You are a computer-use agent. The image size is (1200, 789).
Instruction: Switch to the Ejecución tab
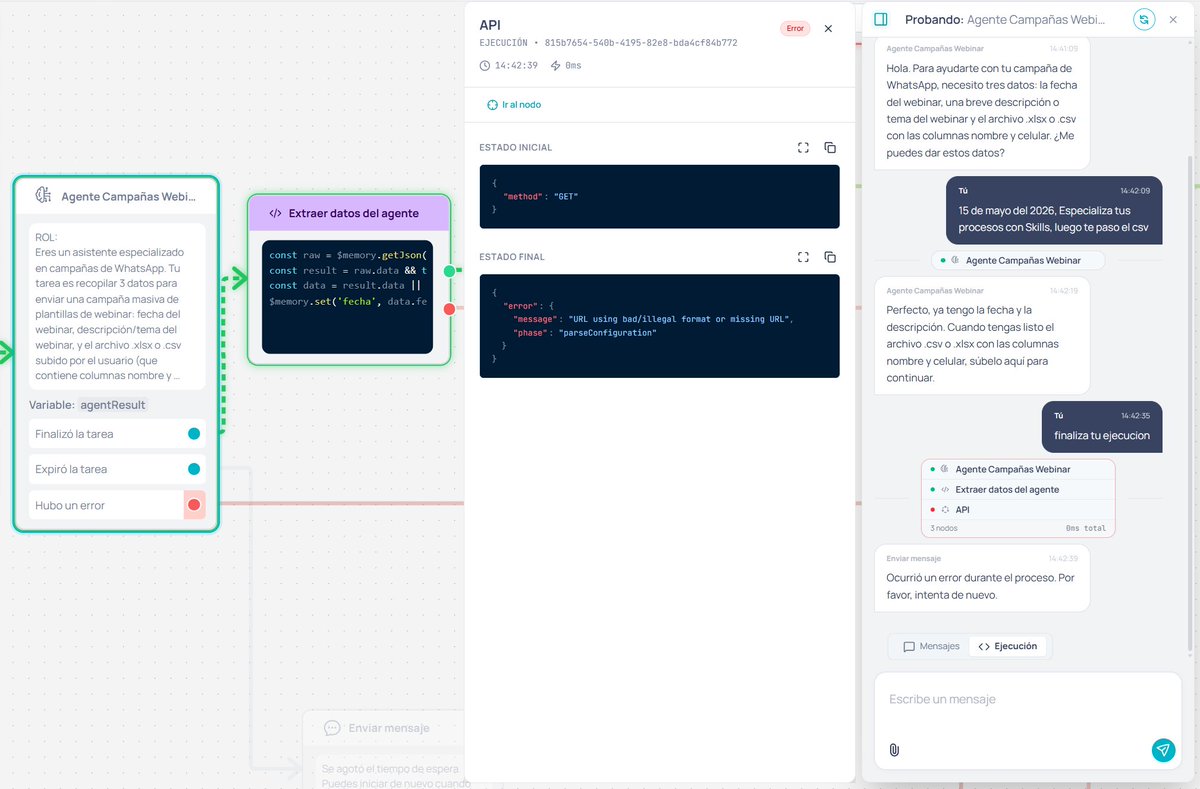1007,646
